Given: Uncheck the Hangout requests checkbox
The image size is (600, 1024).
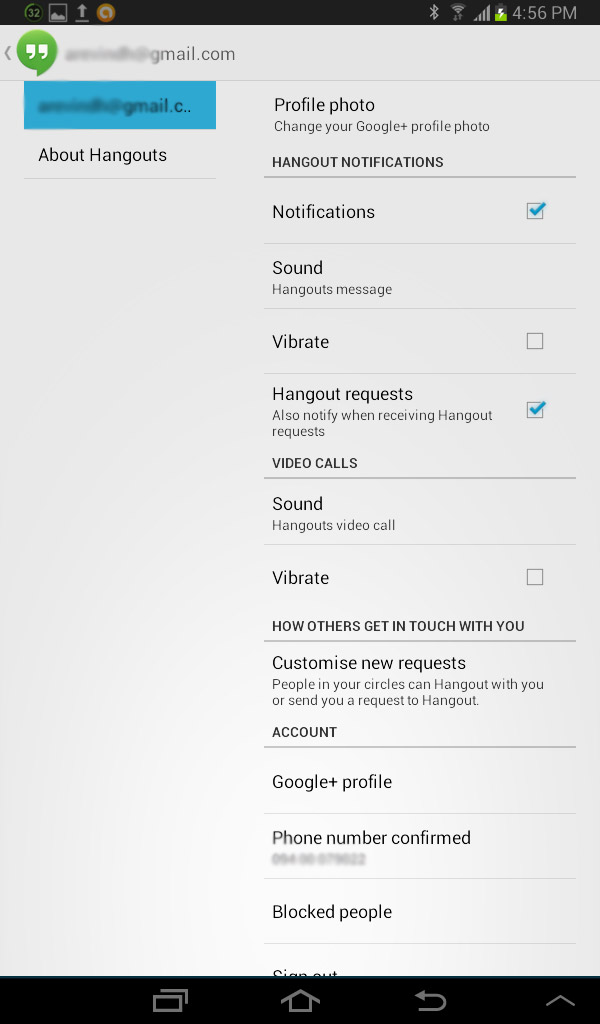Looking at the screenshot, I should click(535, 409).
